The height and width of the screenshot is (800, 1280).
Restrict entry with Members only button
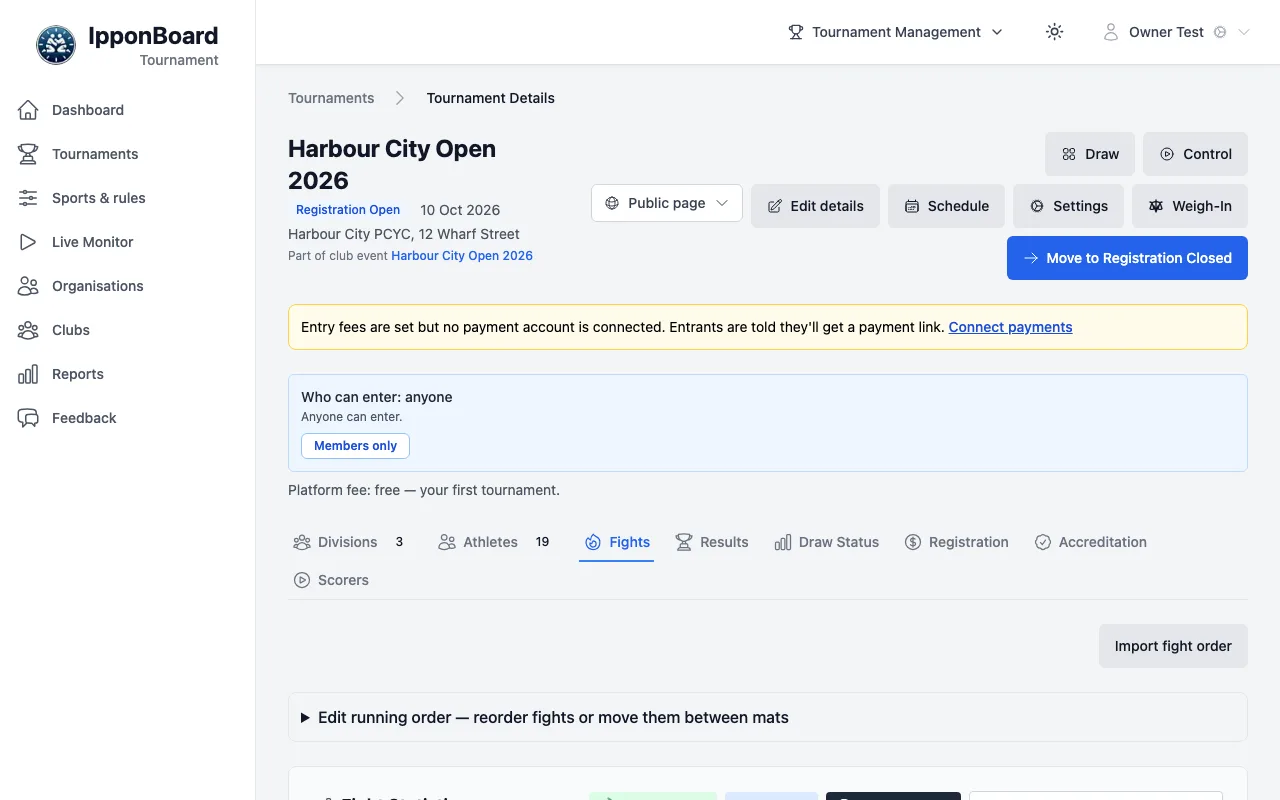355,446
